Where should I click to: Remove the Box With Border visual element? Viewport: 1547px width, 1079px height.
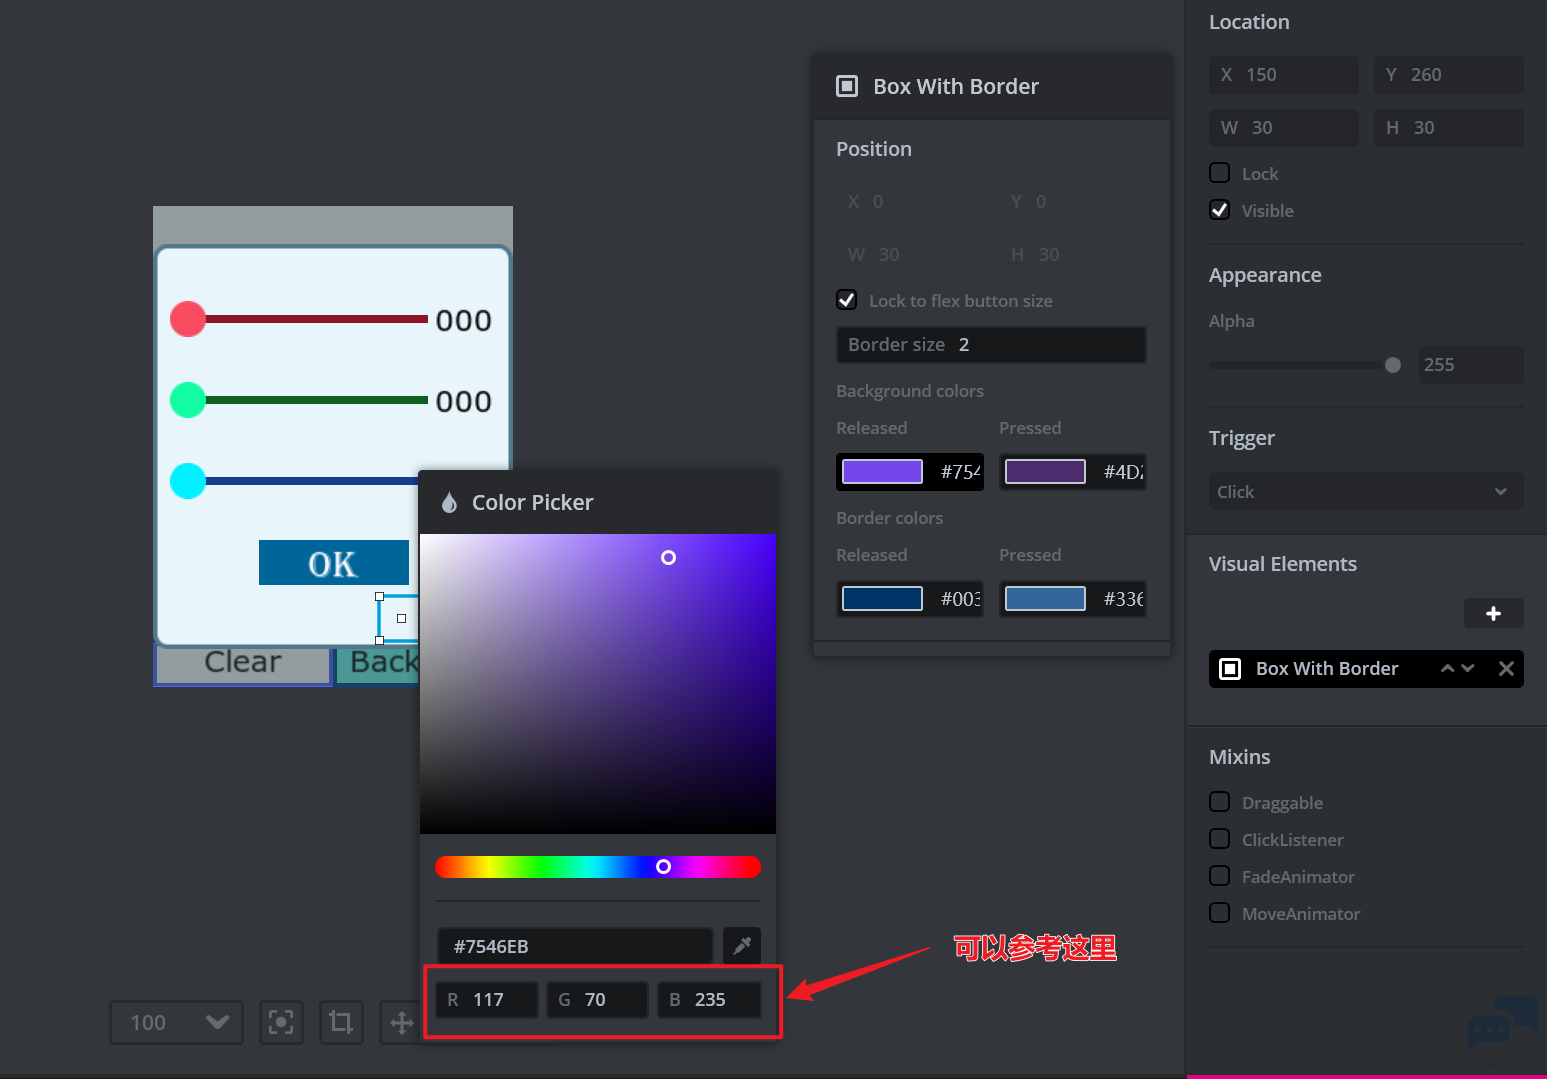[x=1506, y=669]
